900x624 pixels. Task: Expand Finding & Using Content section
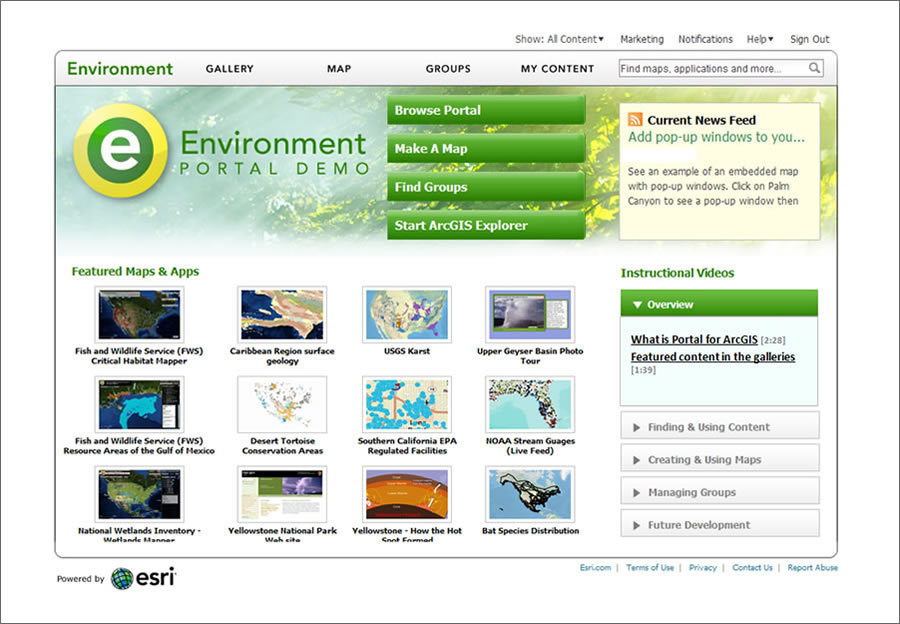tap(720, 427)
